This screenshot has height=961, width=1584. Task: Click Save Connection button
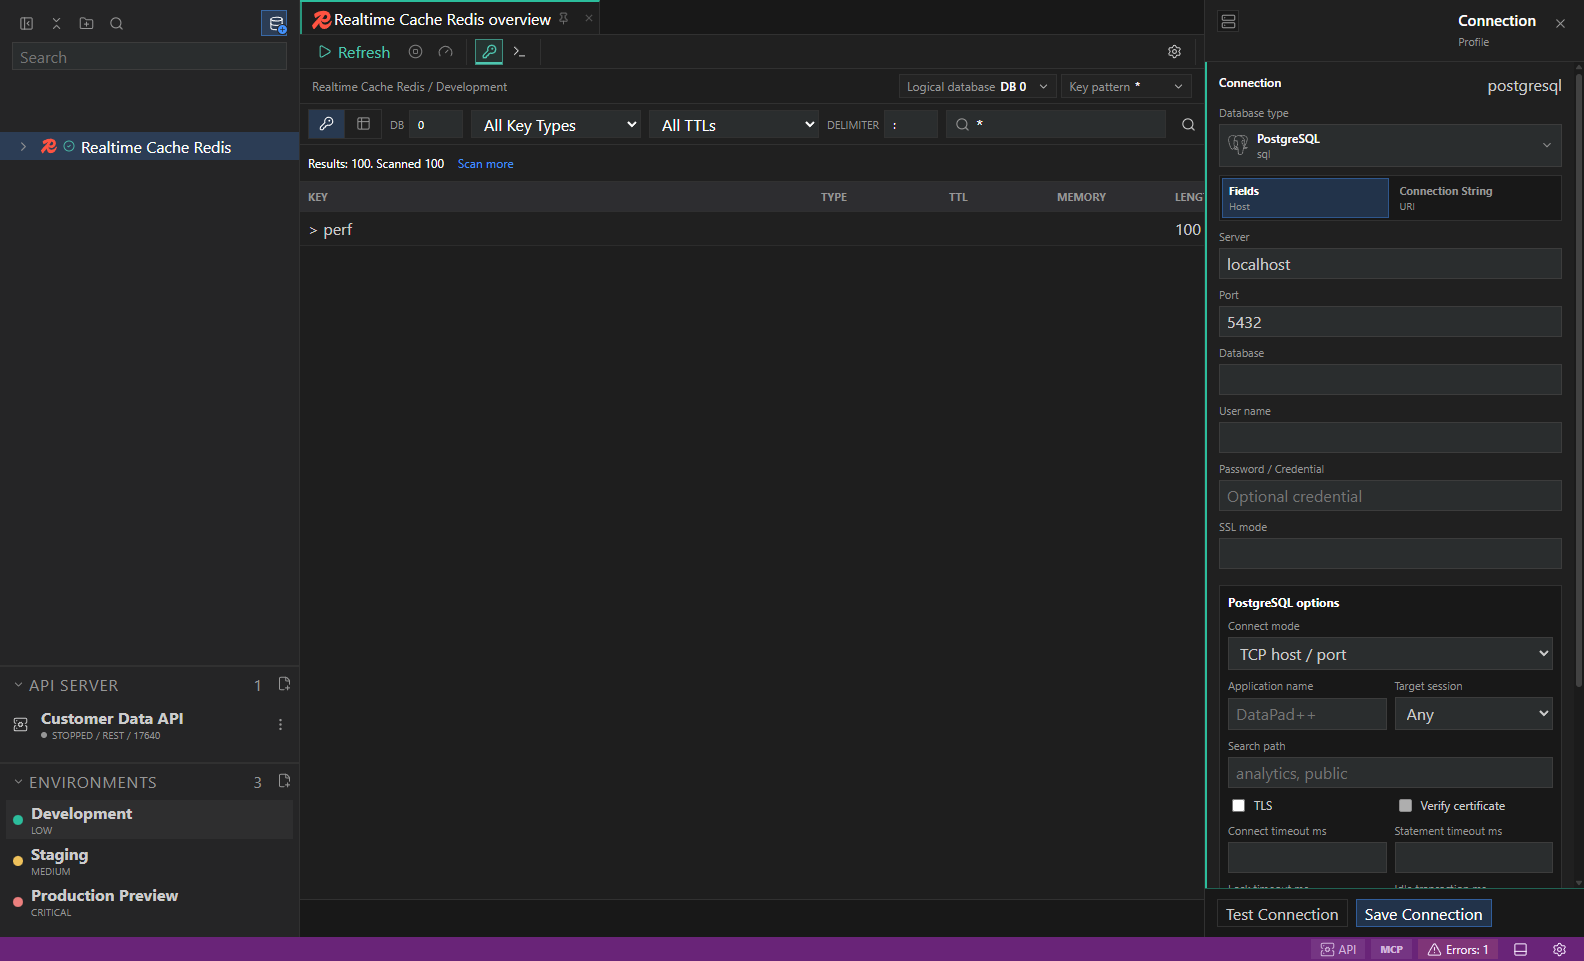pyautogui.click(x=1423, y=914)
